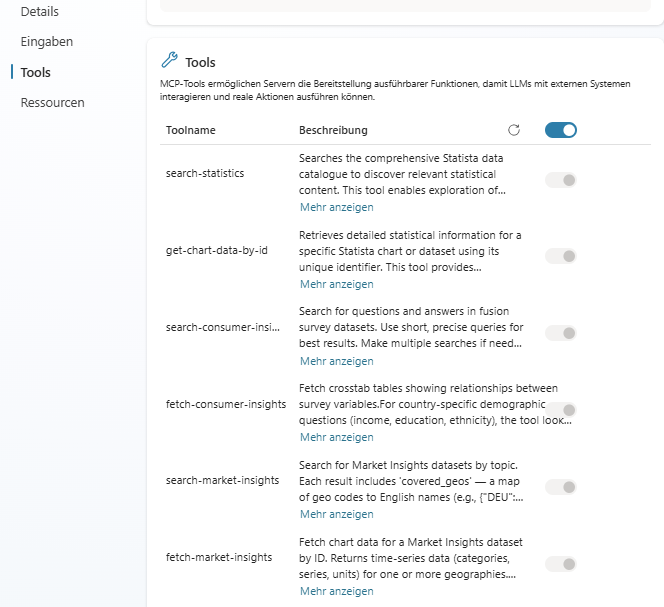Screen dimensions: 664x607
Task: Select the get-chart-data-by-id tool name
Action: click(217, 250)
